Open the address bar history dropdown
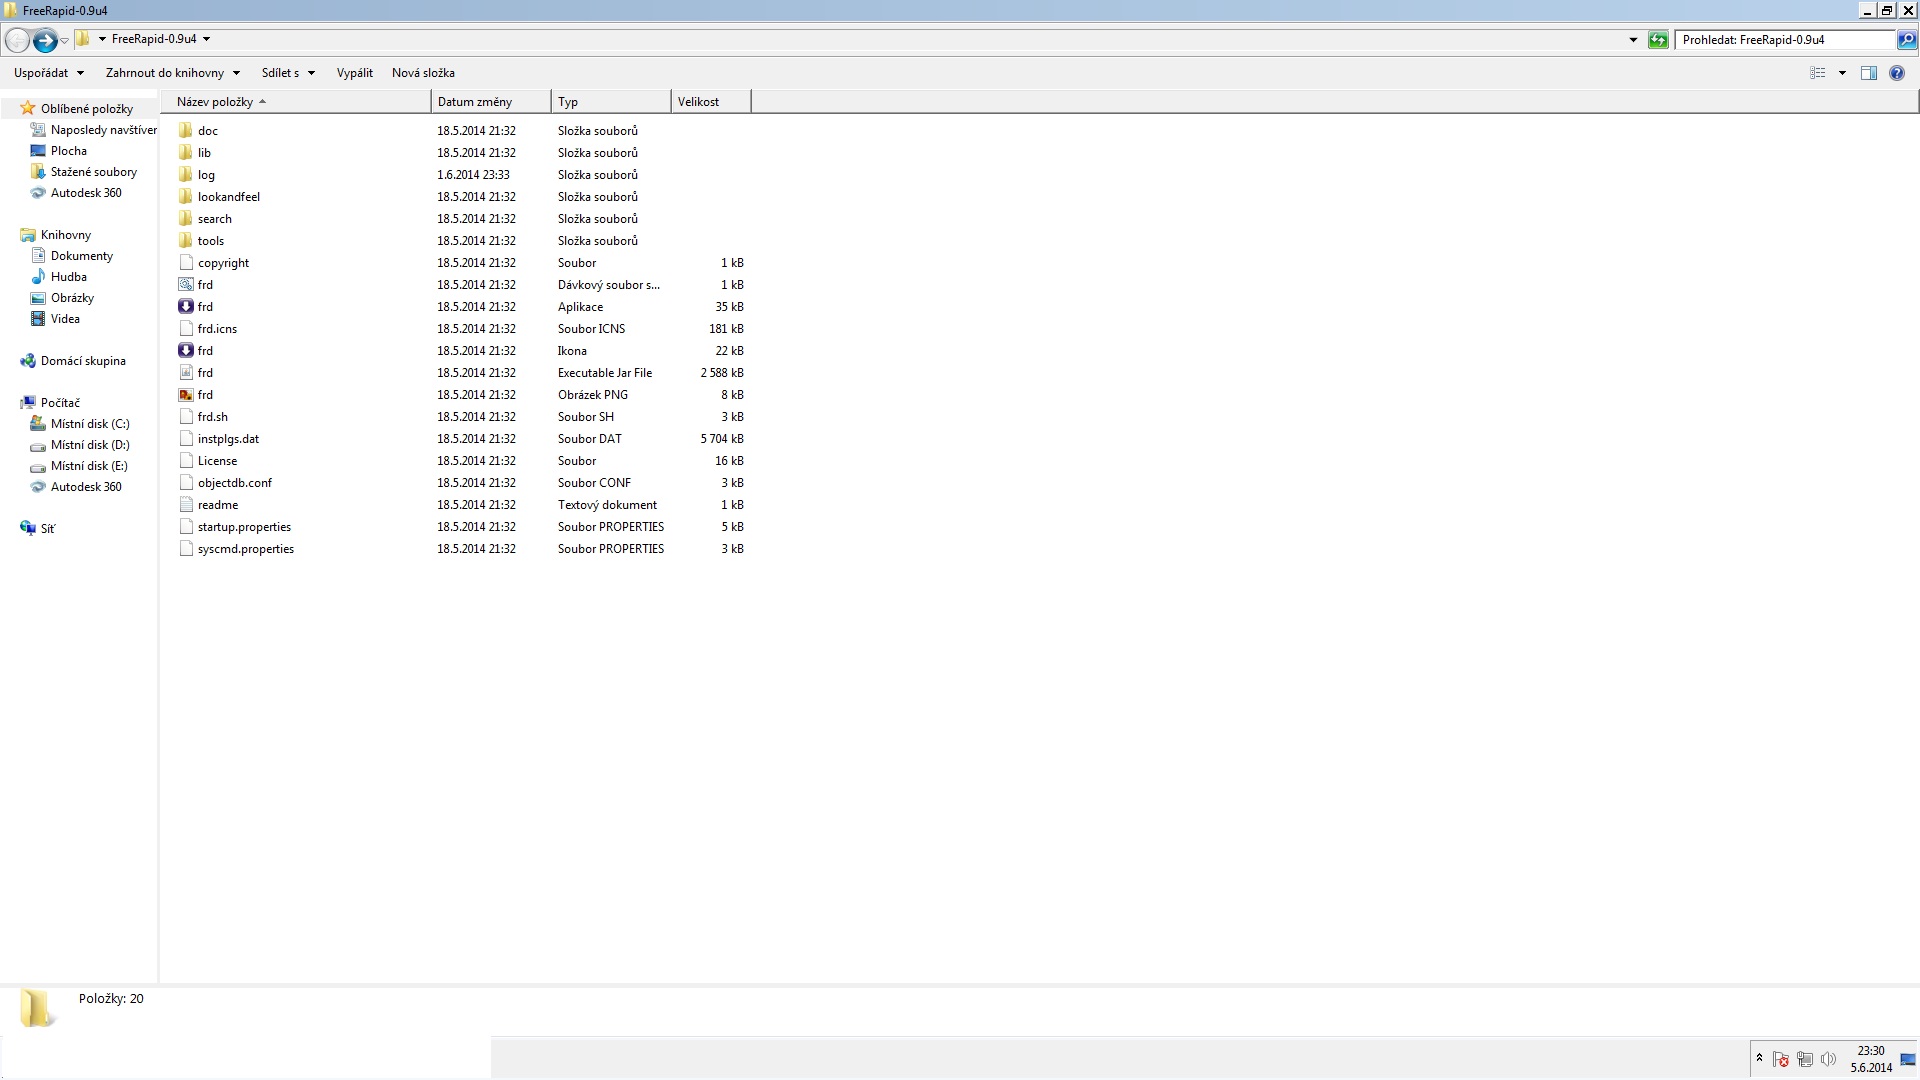The height and width of the screenshot is (1080, 1920). [1633, 40]
